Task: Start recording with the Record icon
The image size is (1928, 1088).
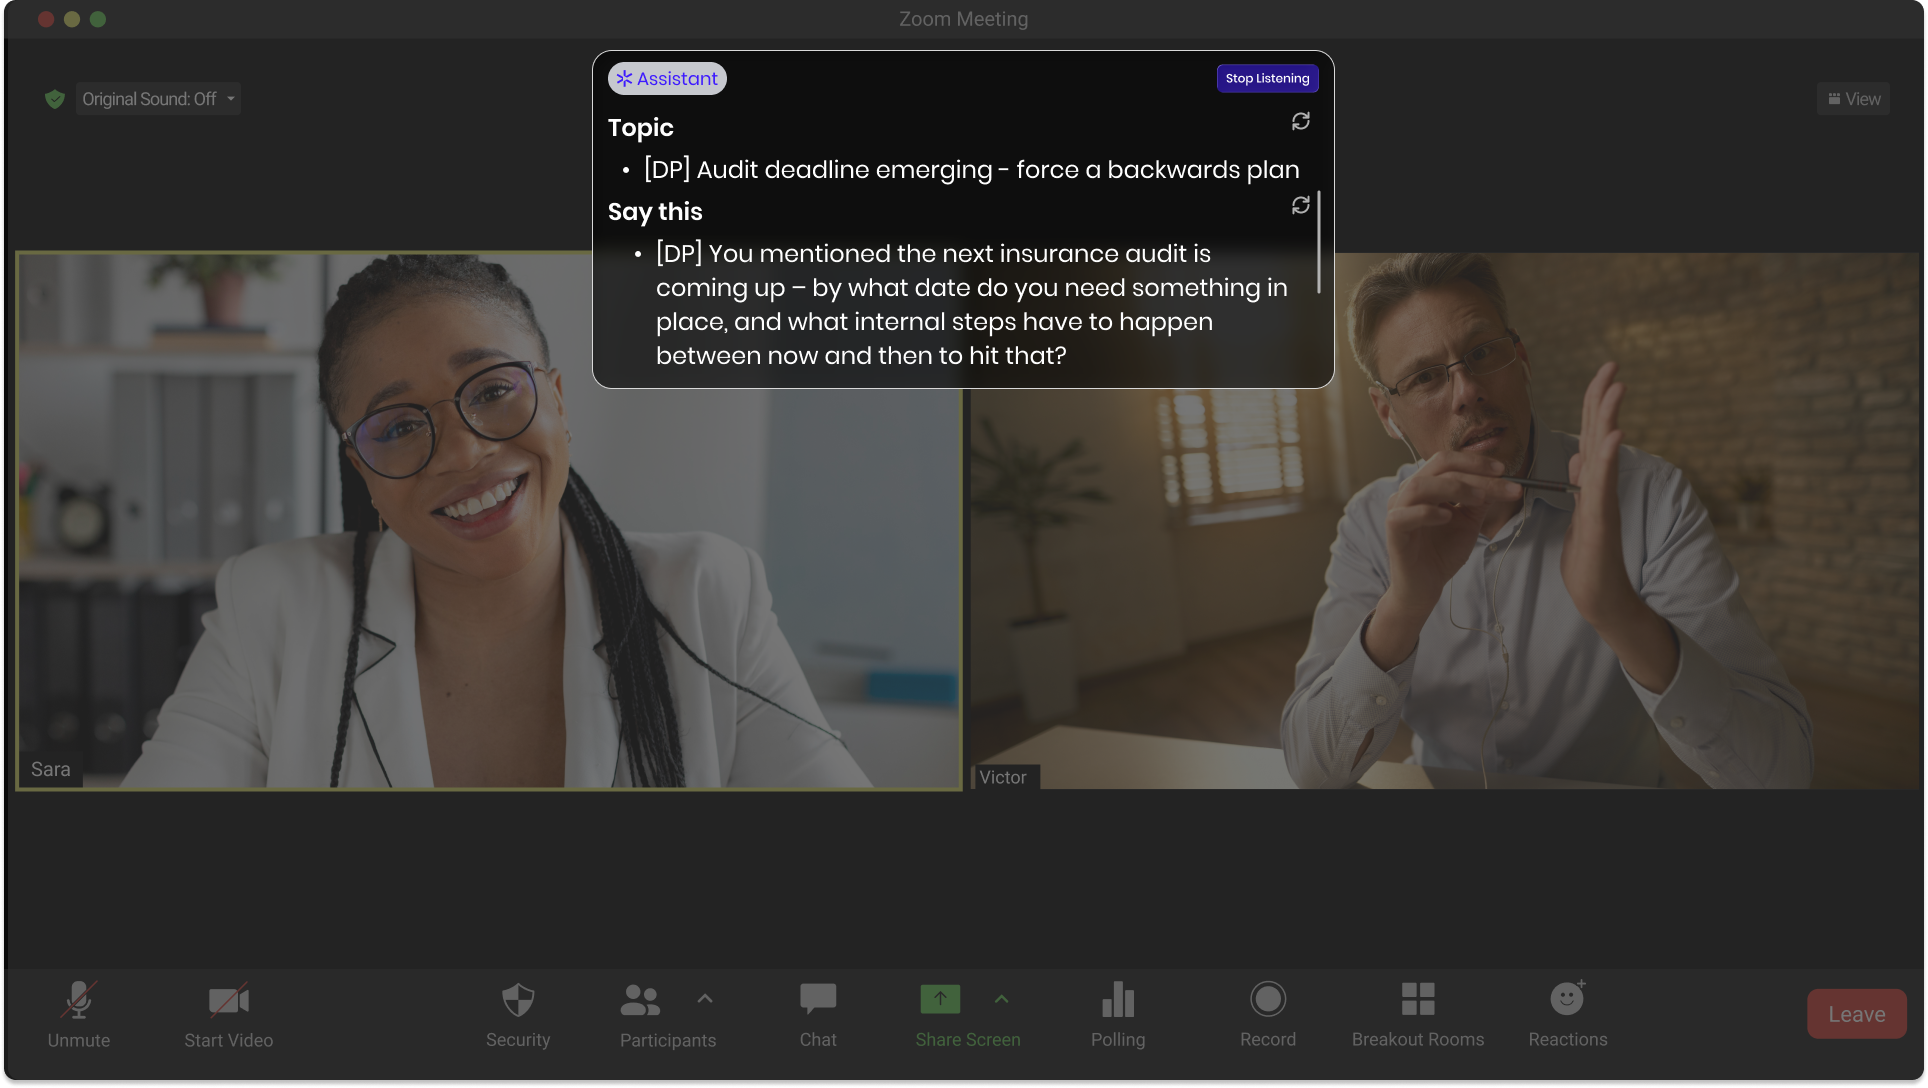Action: [1267, 1000]
